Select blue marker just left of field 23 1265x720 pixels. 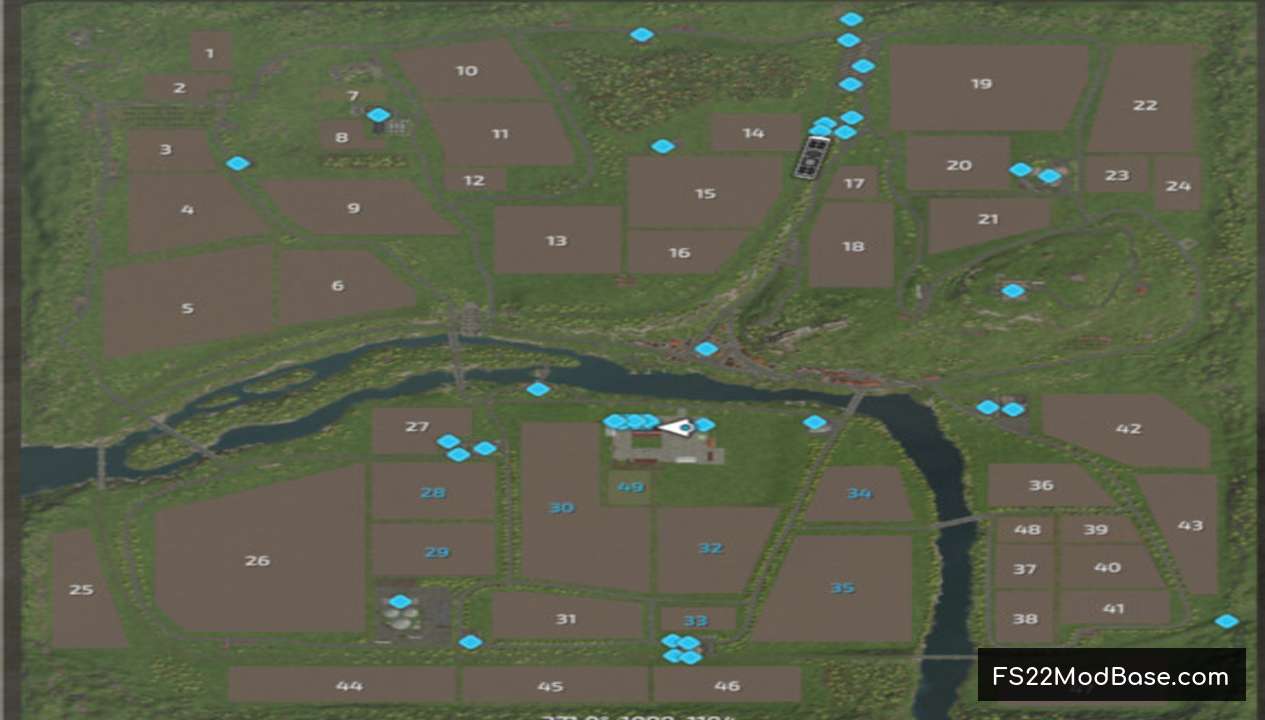[x=1049, y=176]
